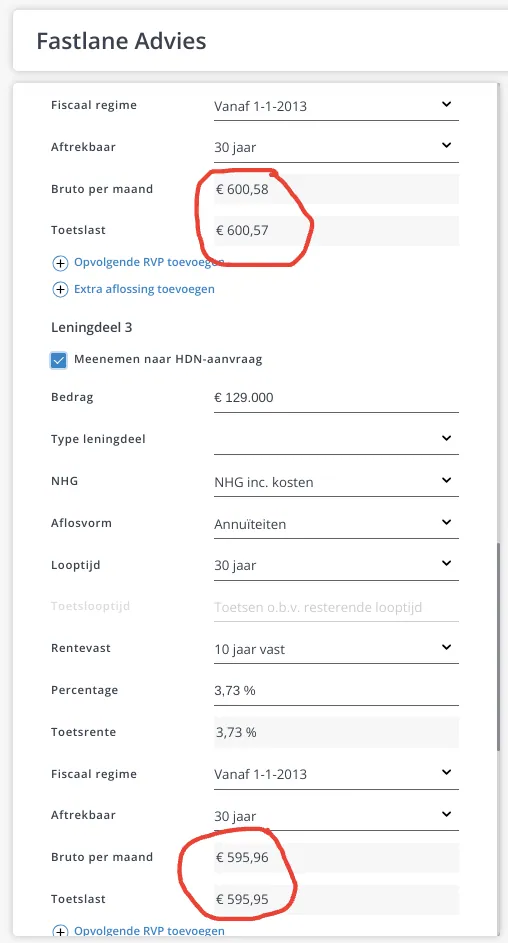Open NHG inc. kosten dropdown

point(336,482)
